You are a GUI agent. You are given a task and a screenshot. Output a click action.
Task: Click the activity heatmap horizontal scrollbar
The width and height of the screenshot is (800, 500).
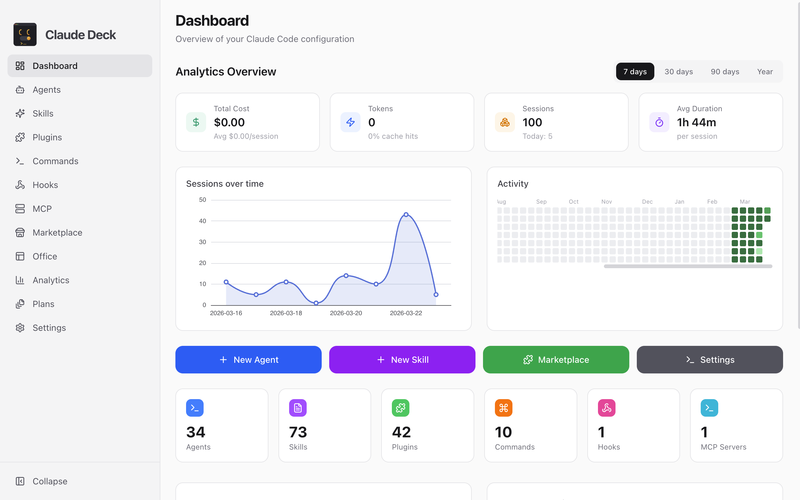pos(688,266)
